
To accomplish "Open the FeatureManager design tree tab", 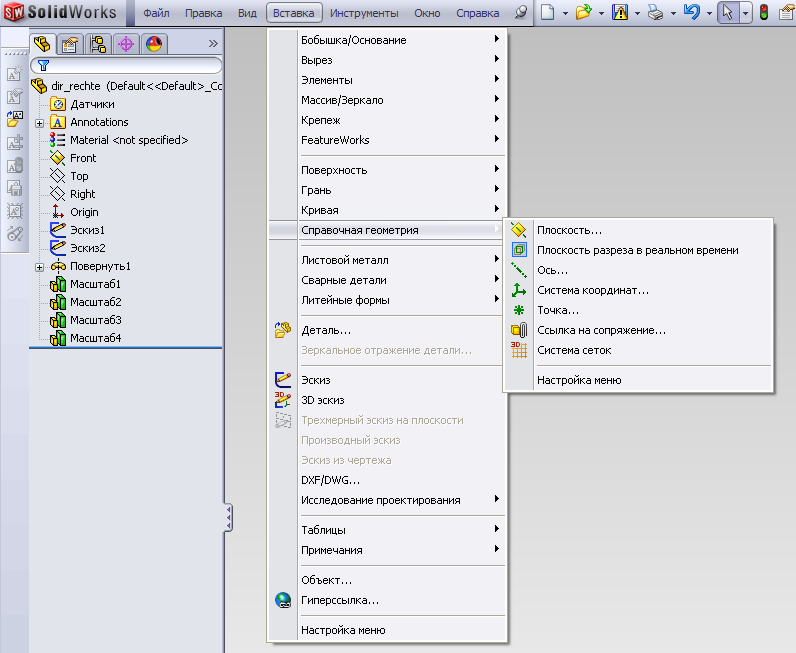I will pos(42,44).
